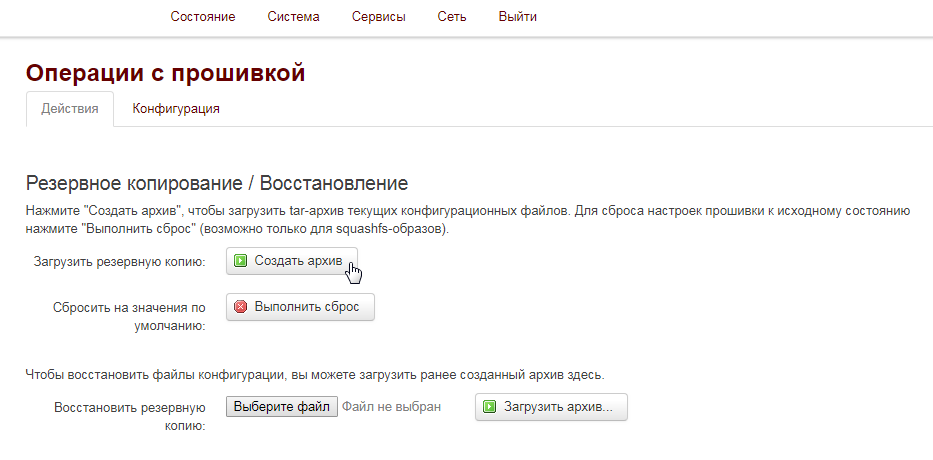Image resolution: width=933 pixels, height=460 pixels.
Task: Open the Сервисы menu
Action: click(x=378, y=17)
